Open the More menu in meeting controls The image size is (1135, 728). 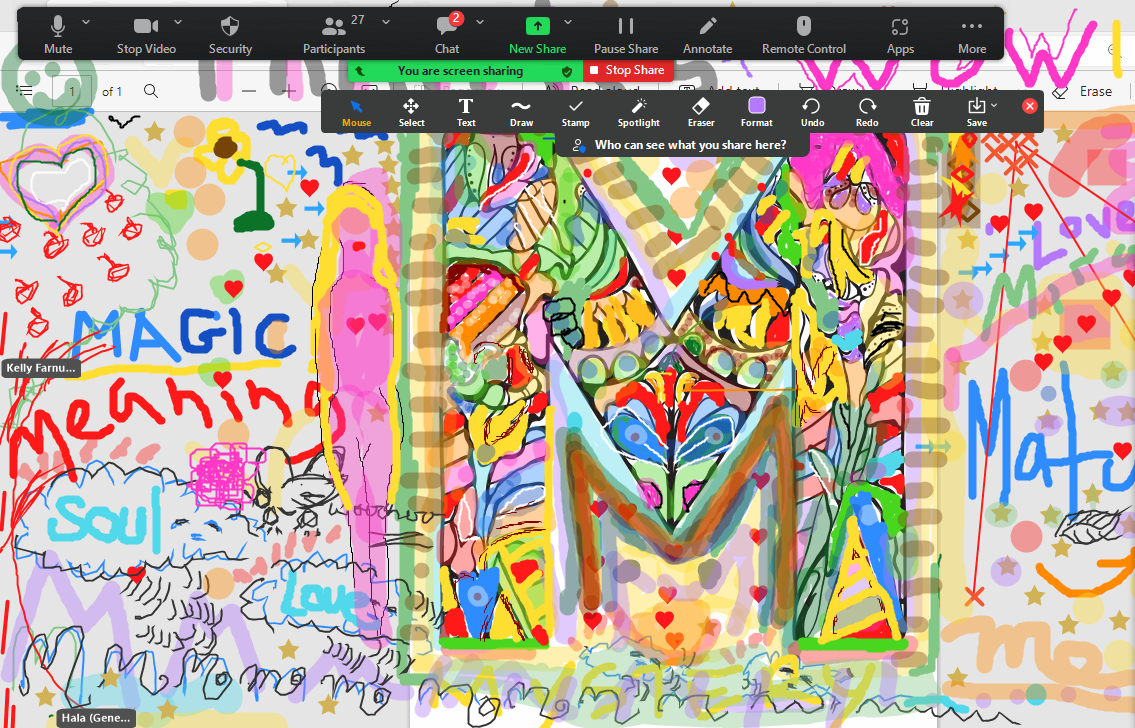971,34
